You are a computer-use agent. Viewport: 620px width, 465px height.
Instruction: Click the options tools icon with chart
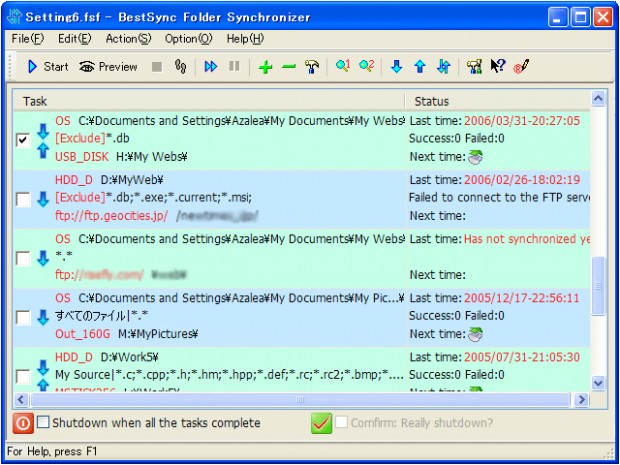coord(474,66)
